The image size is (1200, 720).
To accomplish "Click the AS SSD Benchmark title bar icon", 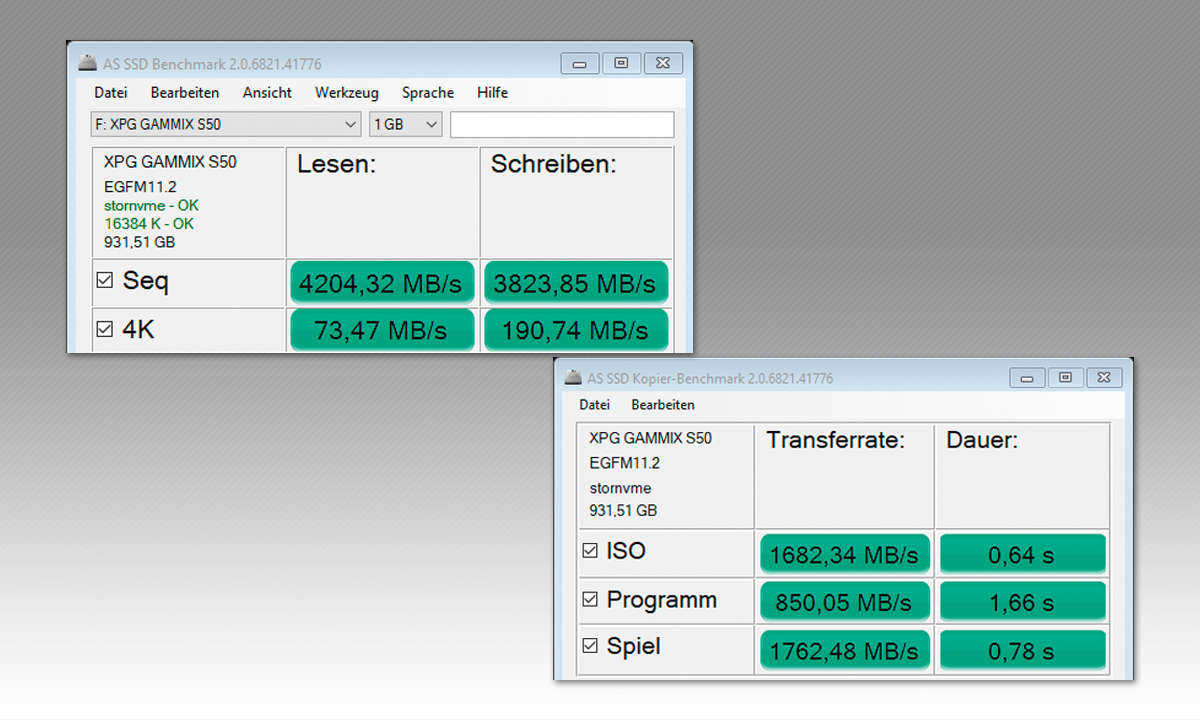I will (x=88, y=62).
